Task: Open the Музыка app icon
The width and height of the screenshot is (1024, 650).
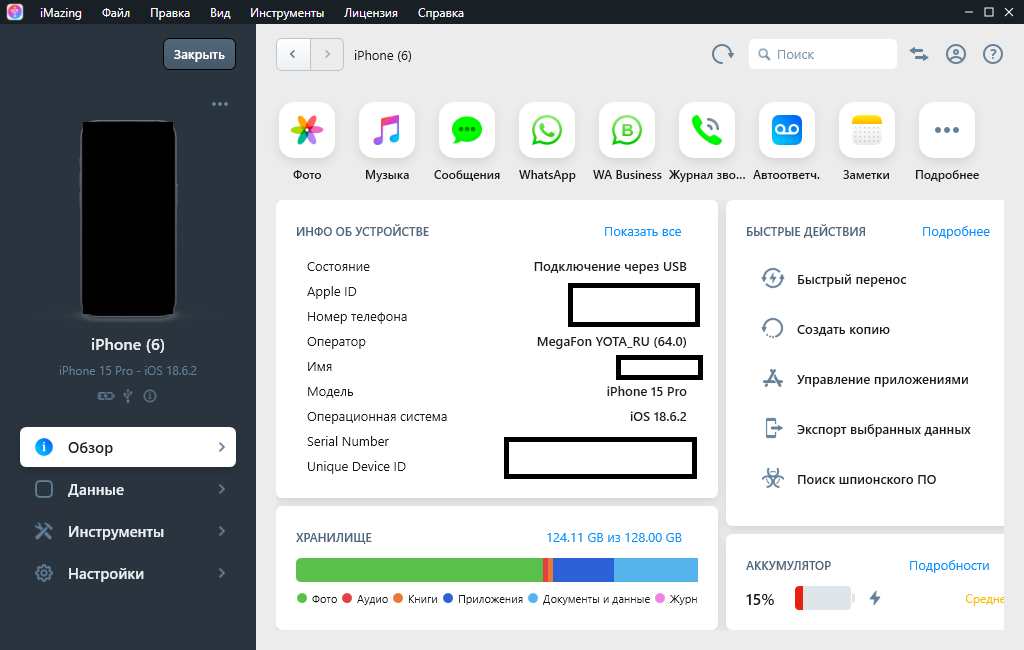Action: tap(387, 130)
